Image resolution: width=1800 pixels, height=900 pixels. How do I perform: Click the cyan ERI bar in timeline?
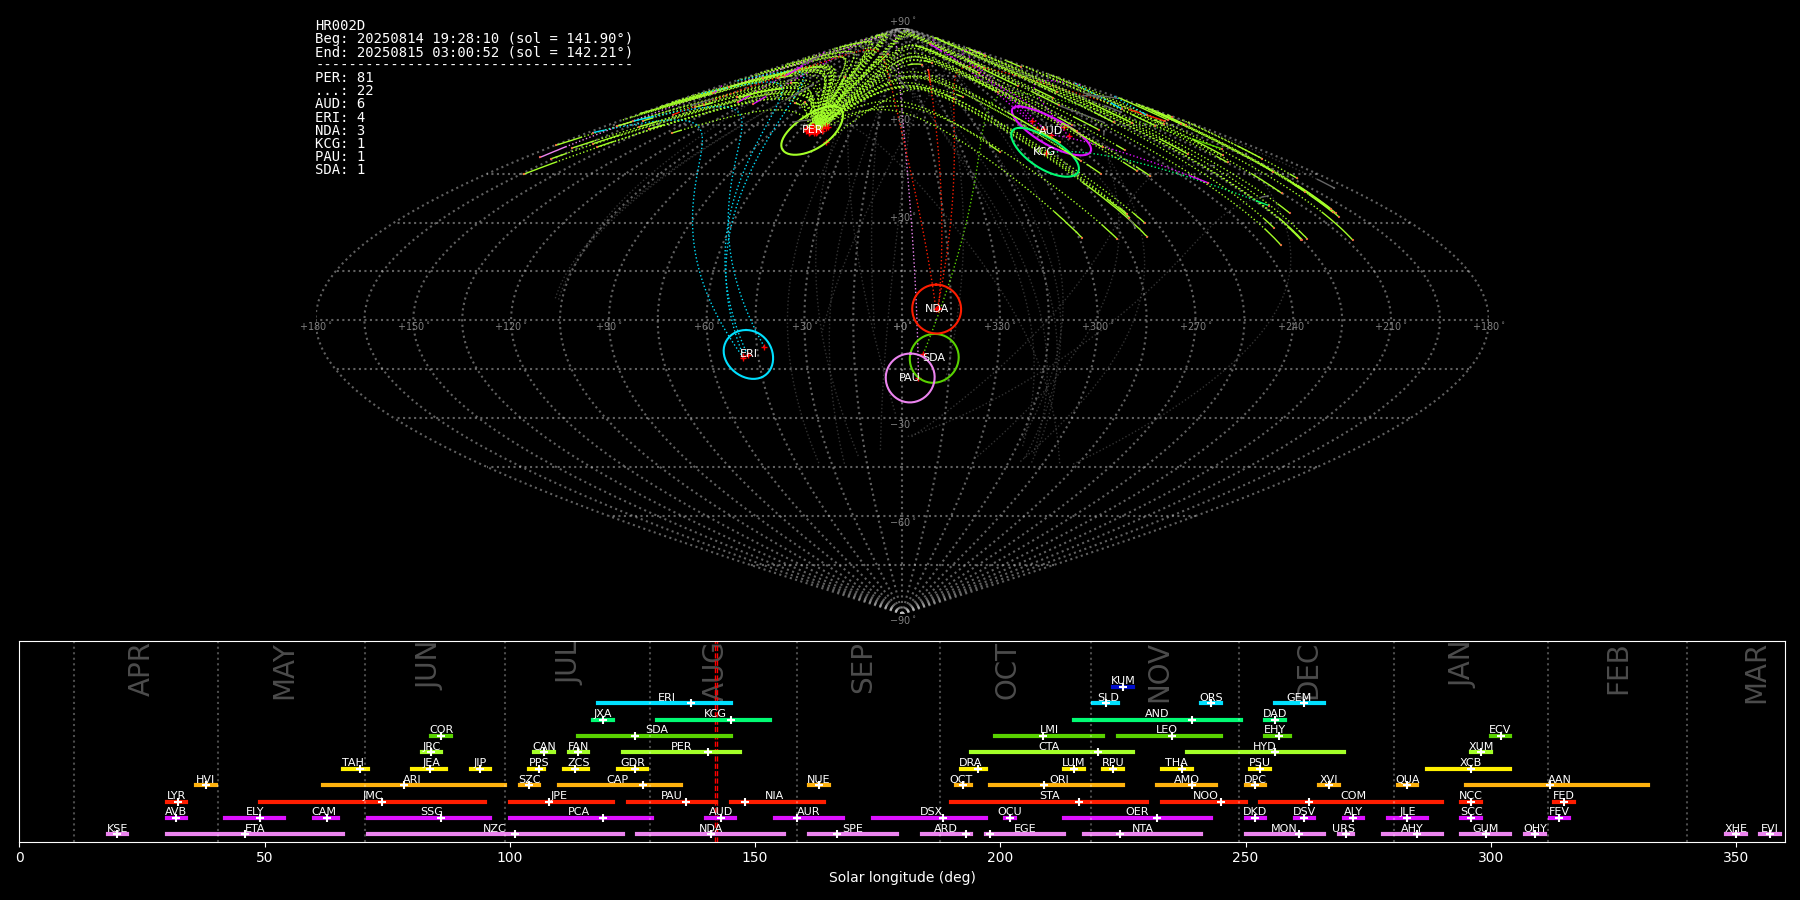click(664, 703)
